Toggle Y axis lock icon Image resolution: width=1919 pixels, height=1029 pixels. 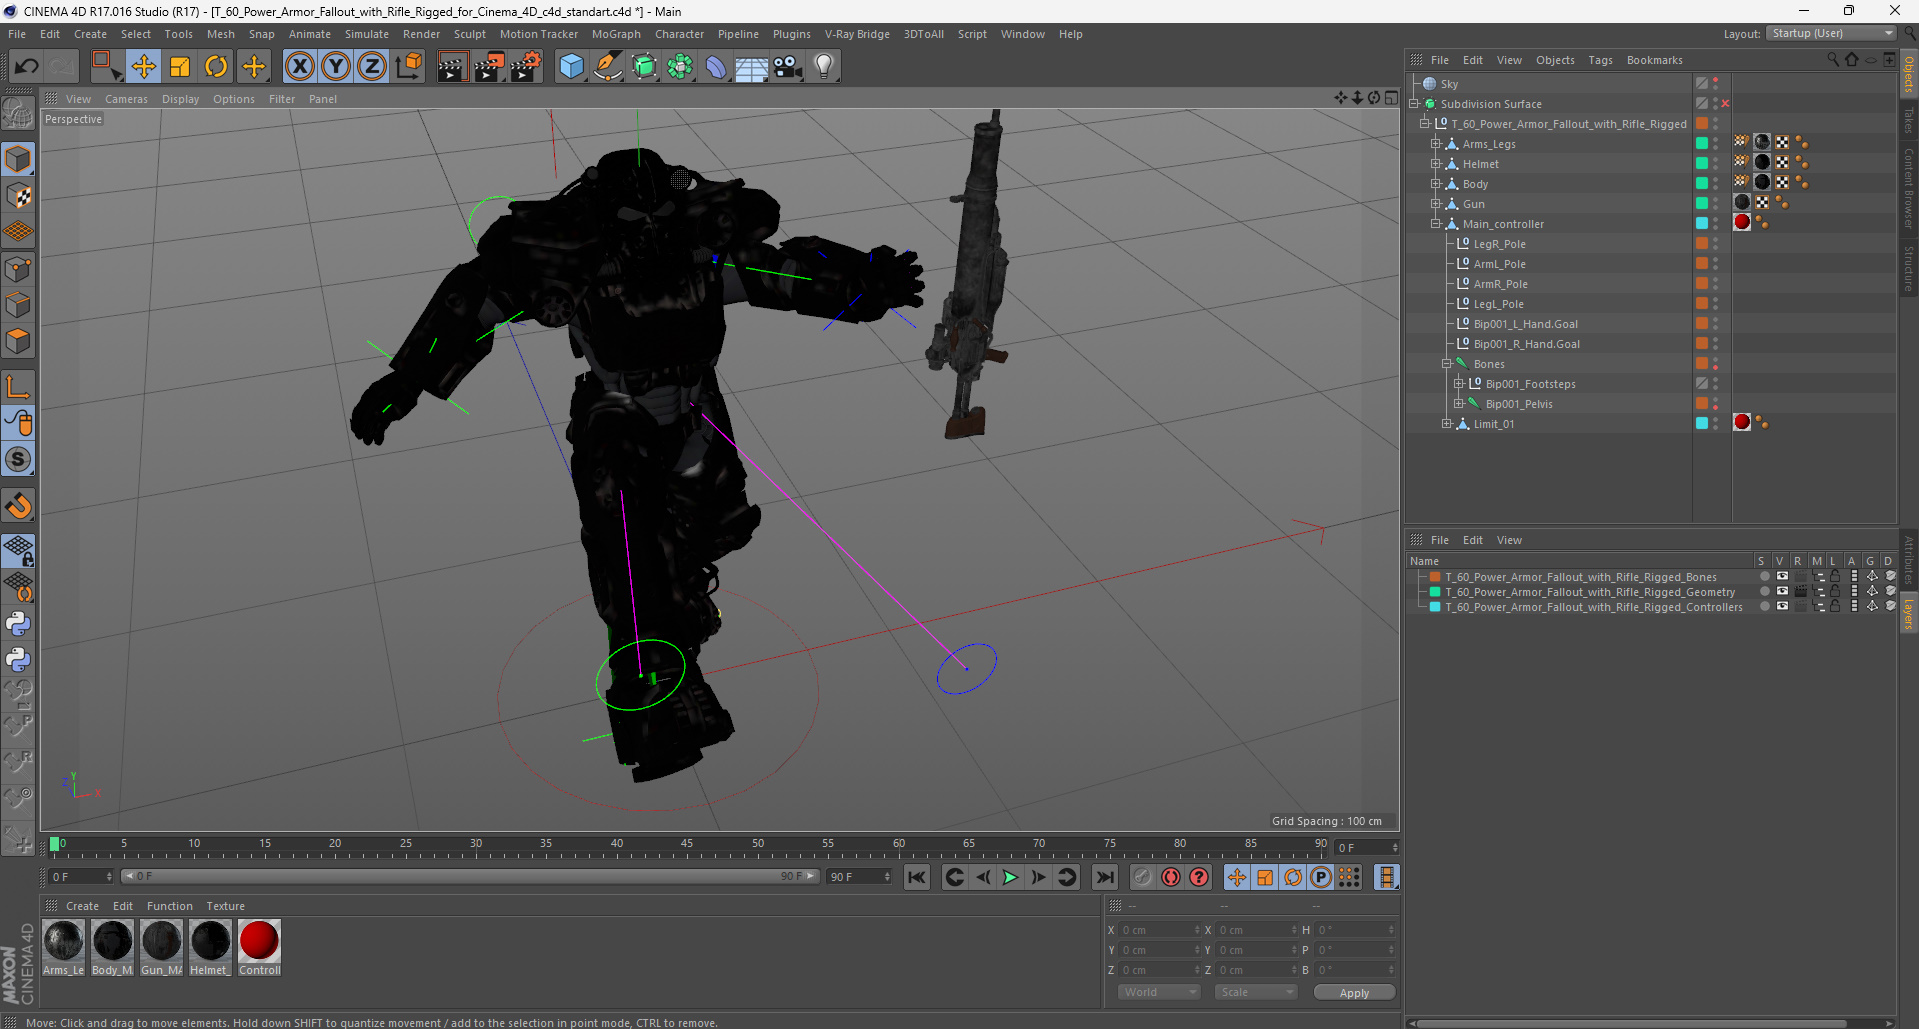[x=336, y=67]
